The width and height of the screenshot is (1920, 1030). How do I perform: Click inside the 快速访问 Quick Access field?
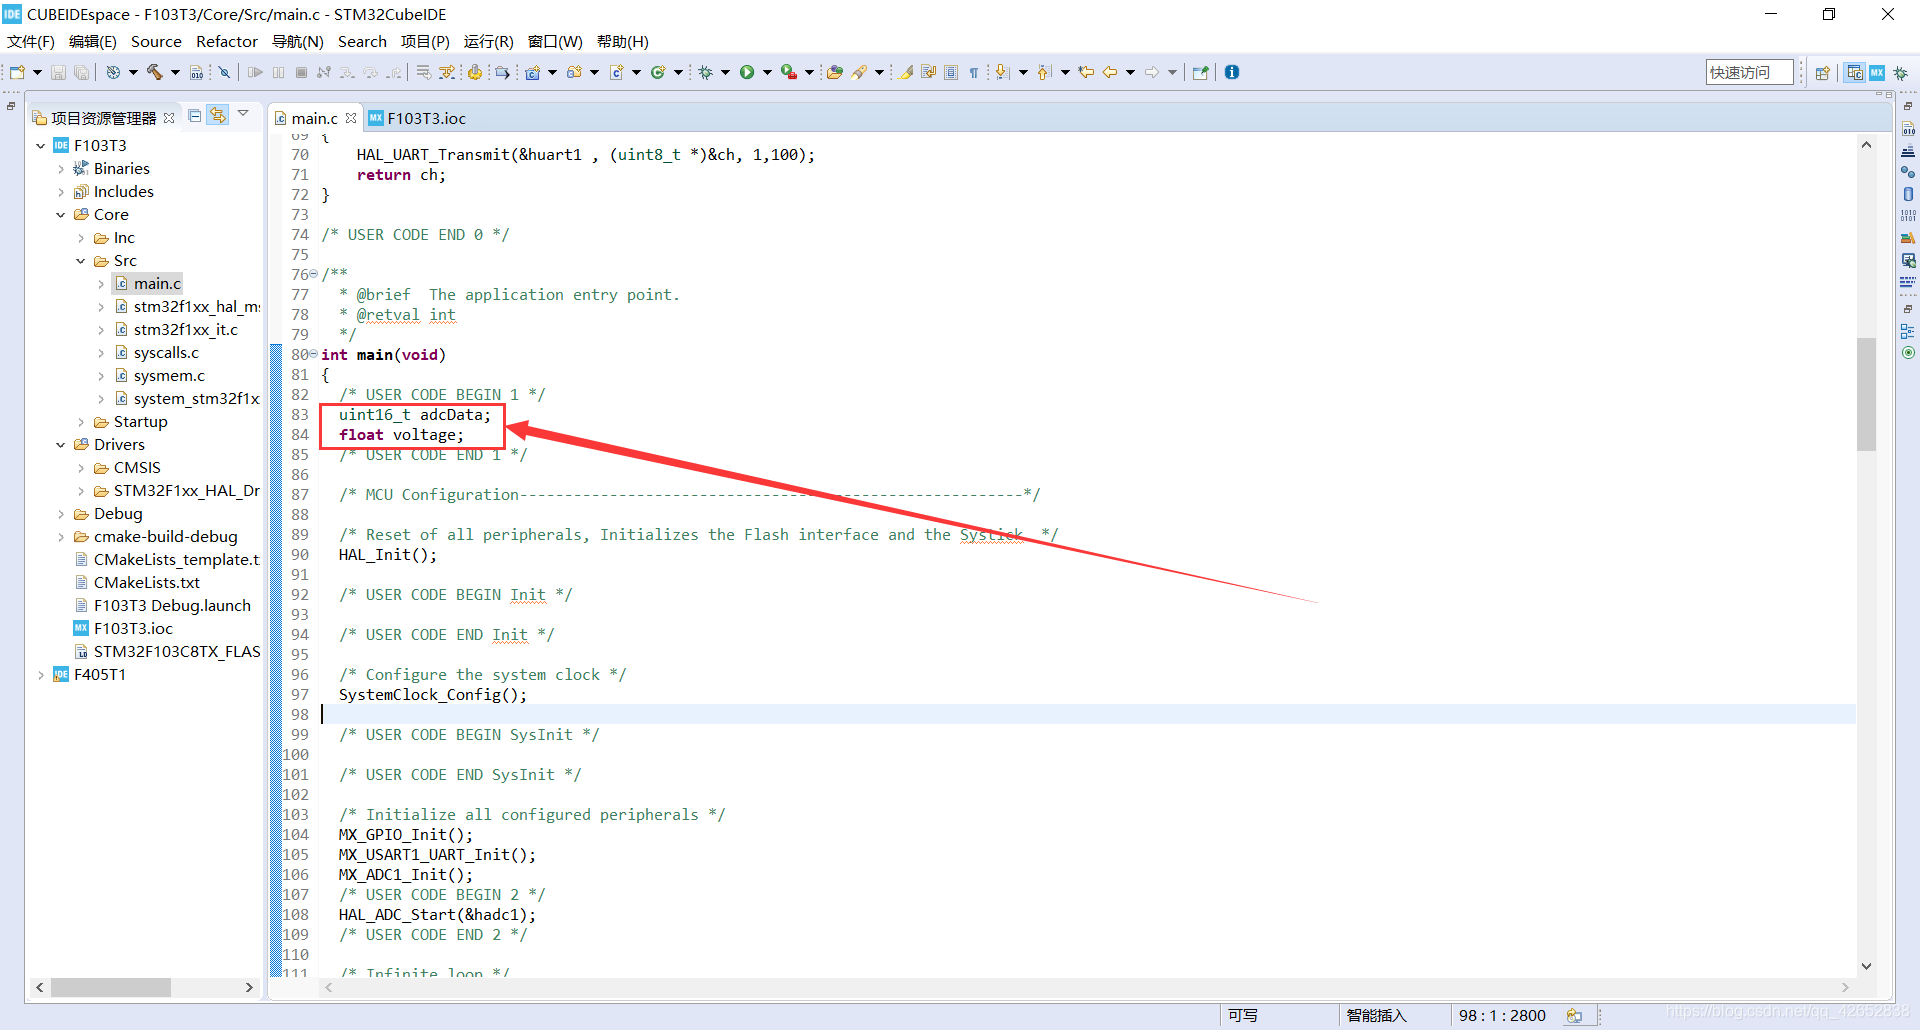(x=1748, y=72)
